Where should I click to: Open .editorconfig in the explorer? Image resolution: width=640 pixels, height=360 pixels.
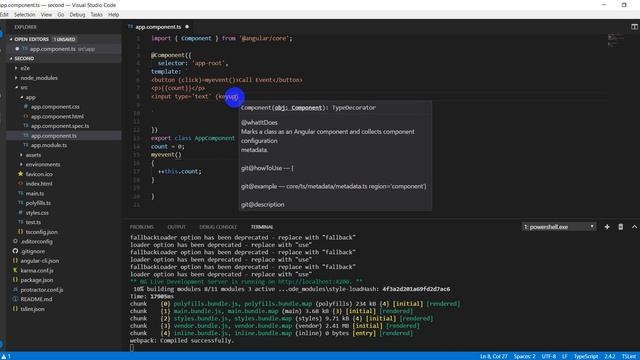click(x=36, y=241)
